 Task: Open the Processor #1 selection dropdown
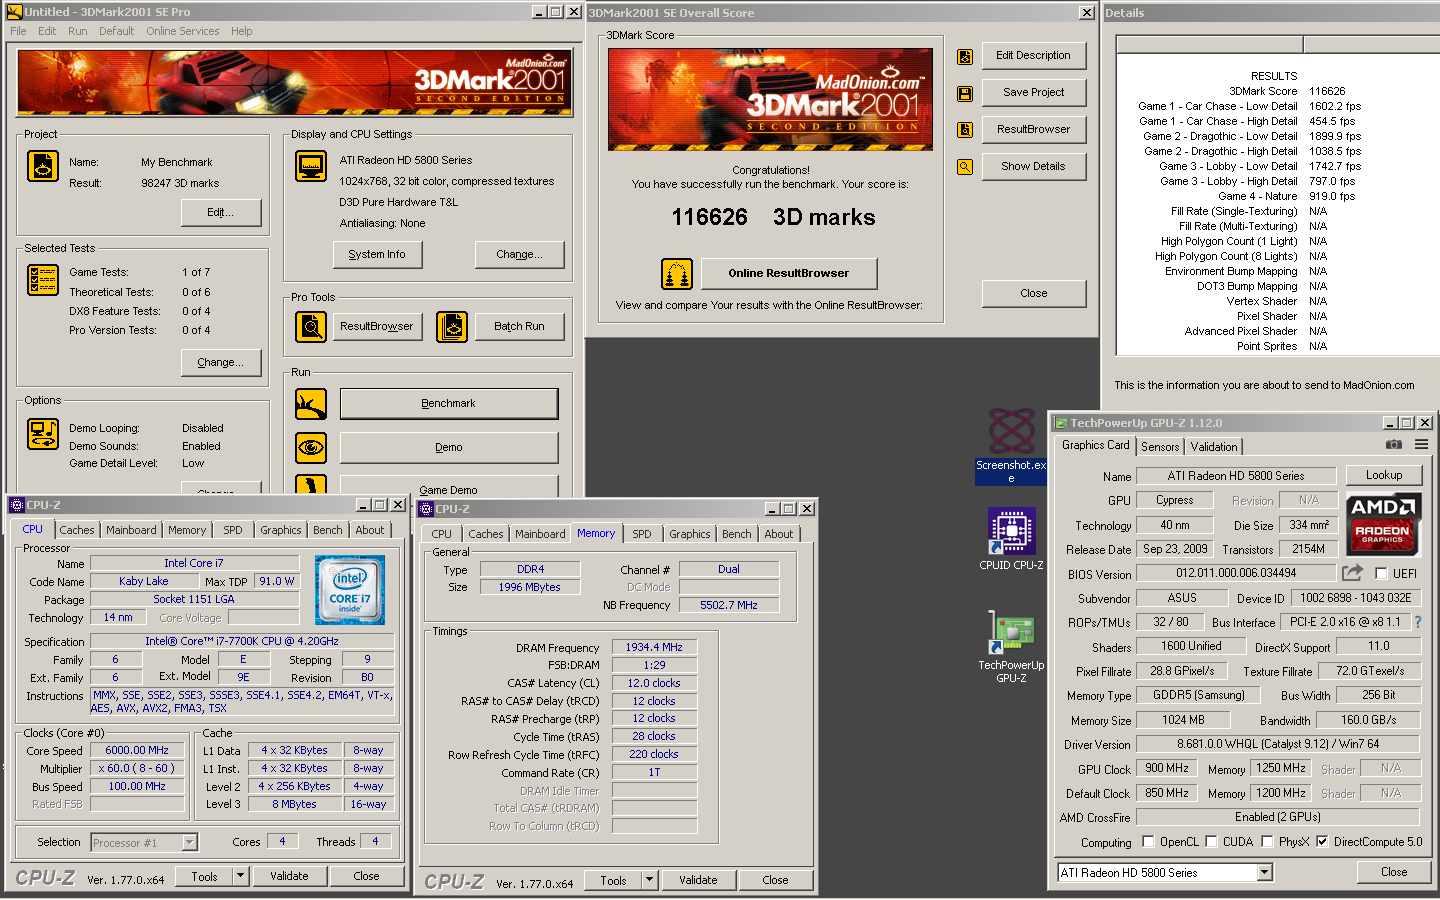(x=189, y=843)
